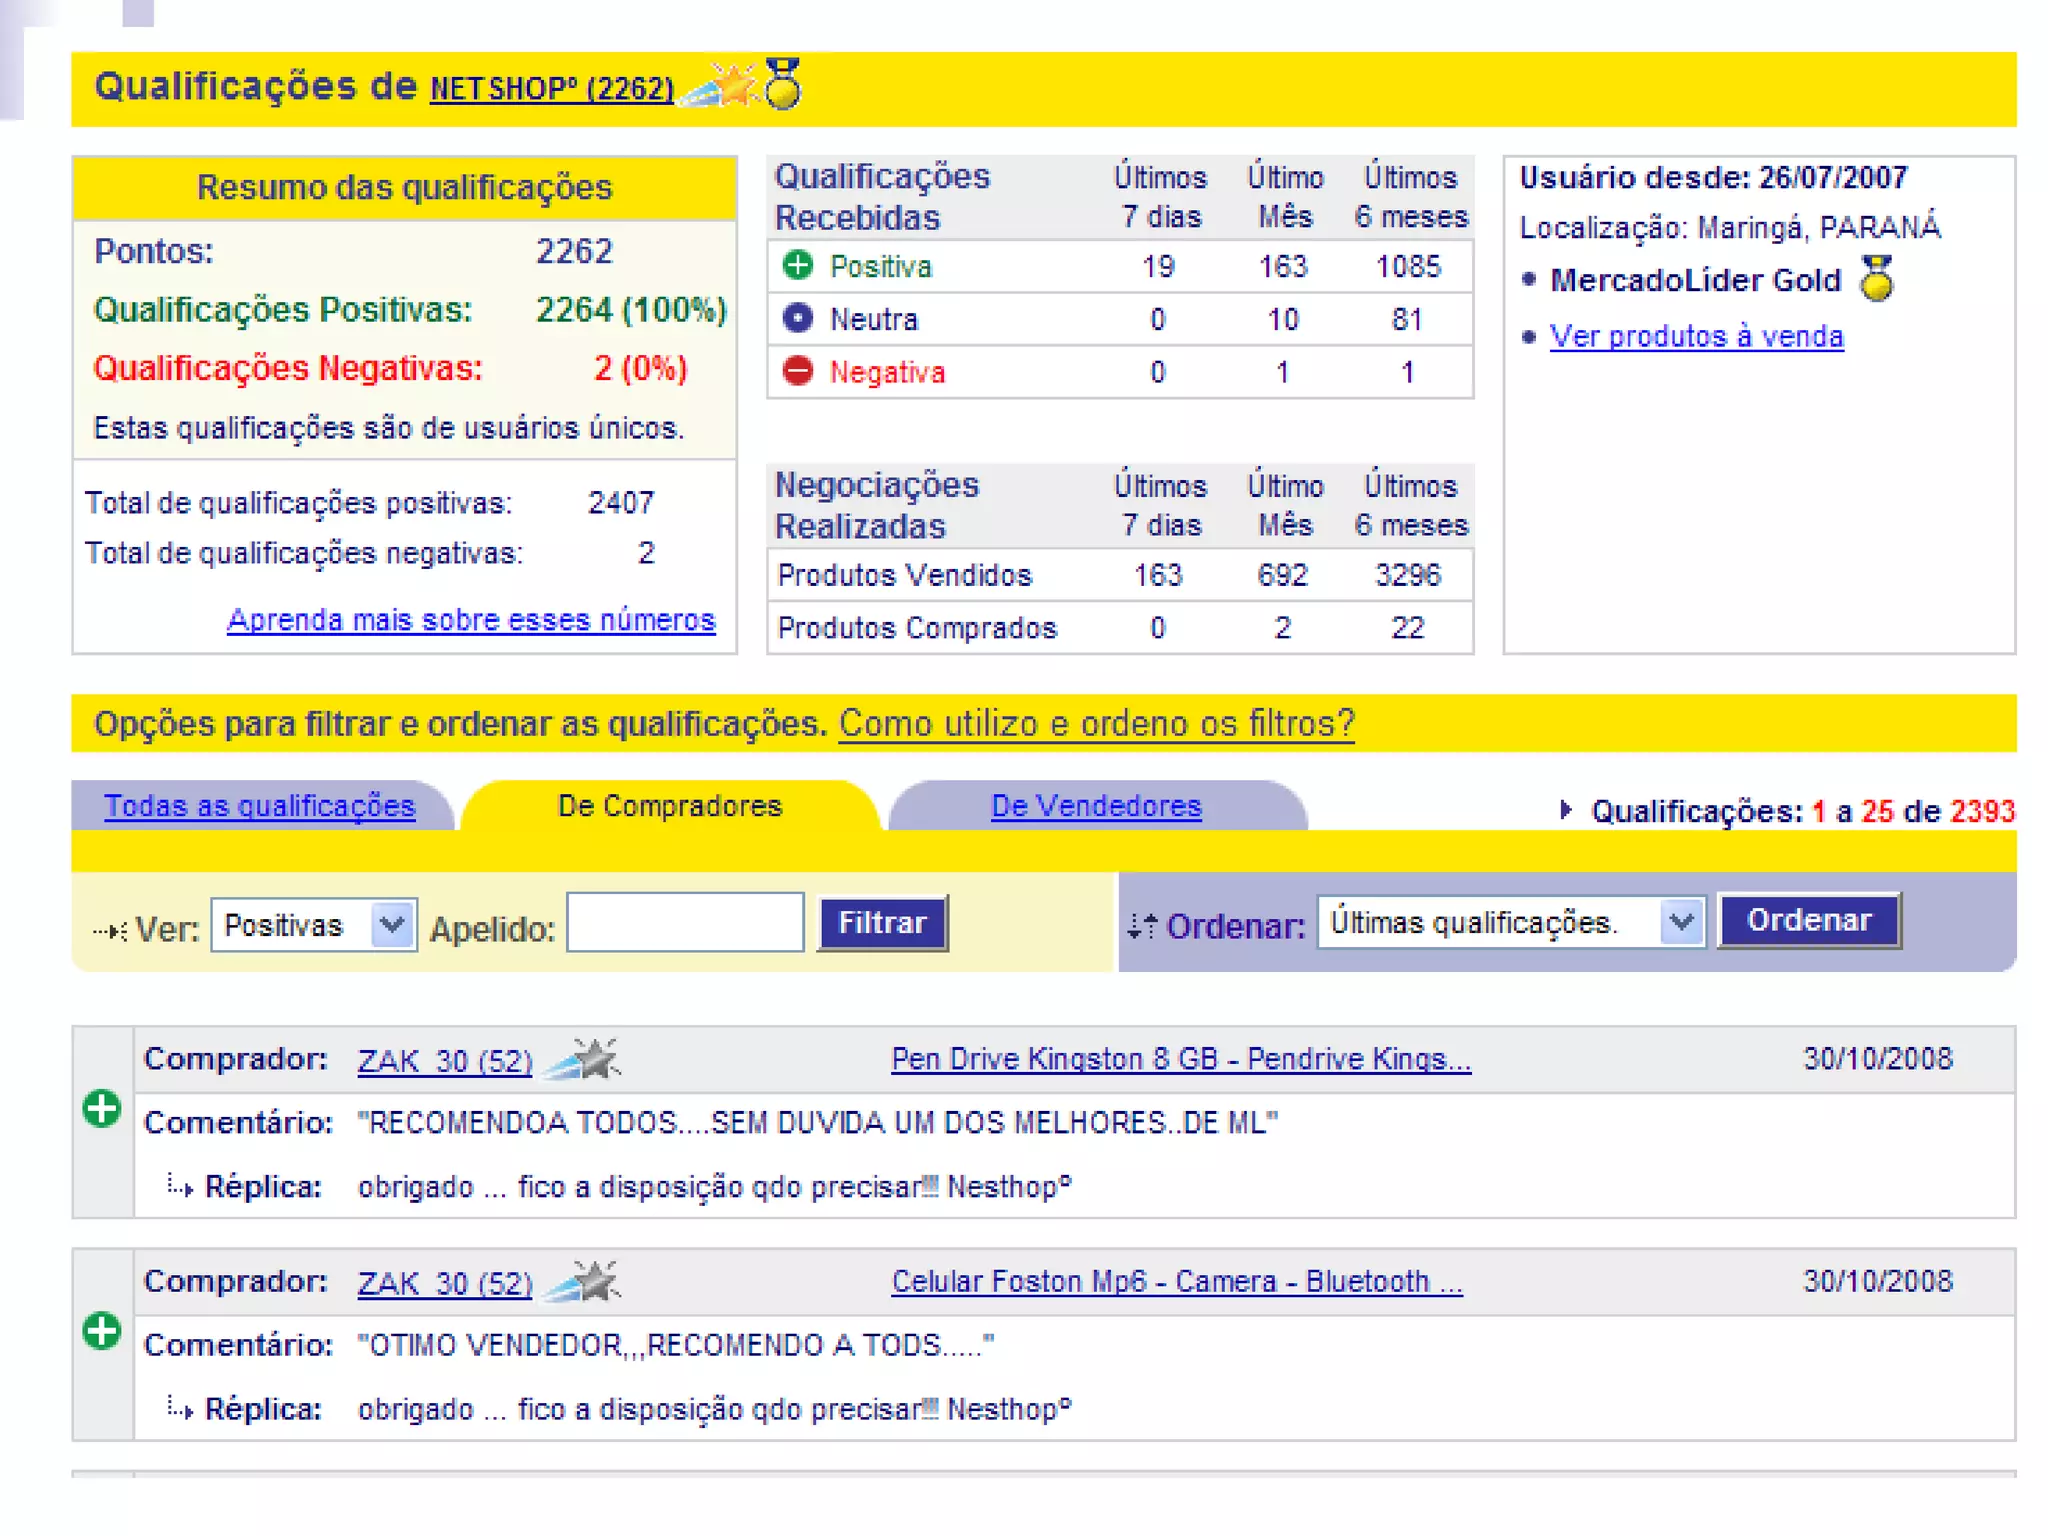
Task: Open Ver produtos à venda link
Action: pos(1696,336)
